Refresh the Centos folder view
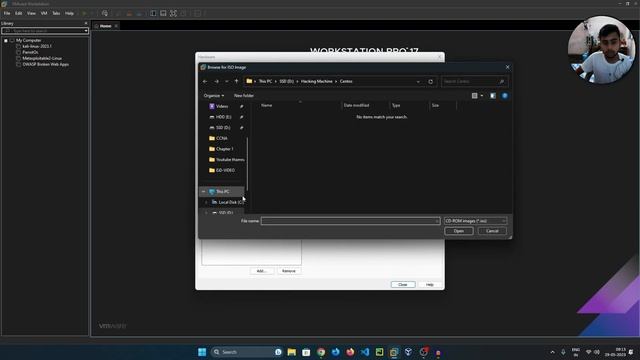The image size is (640, 360). [430, 82]
